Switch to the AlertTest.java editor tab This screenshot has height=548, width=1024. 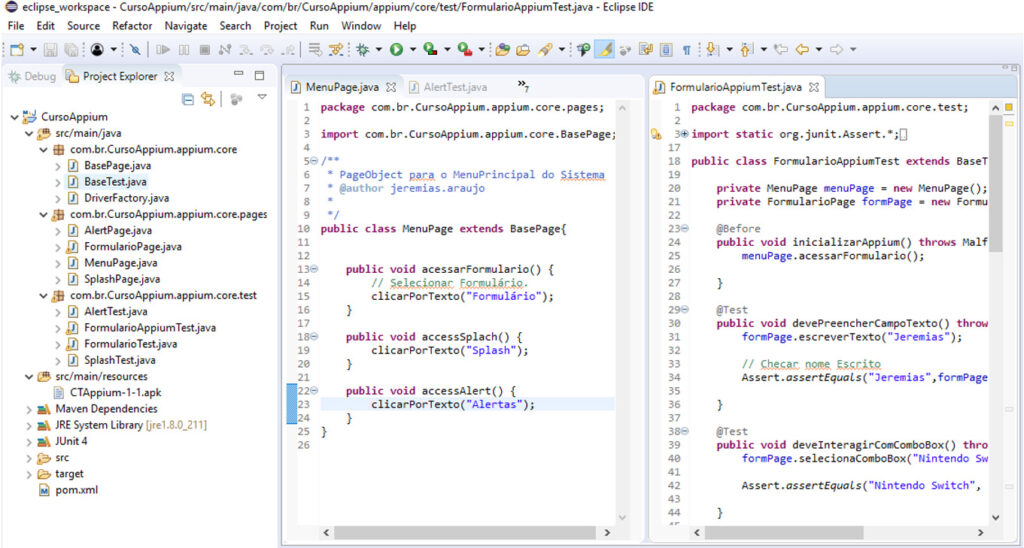pyautogui.click(x=448, y=87)
